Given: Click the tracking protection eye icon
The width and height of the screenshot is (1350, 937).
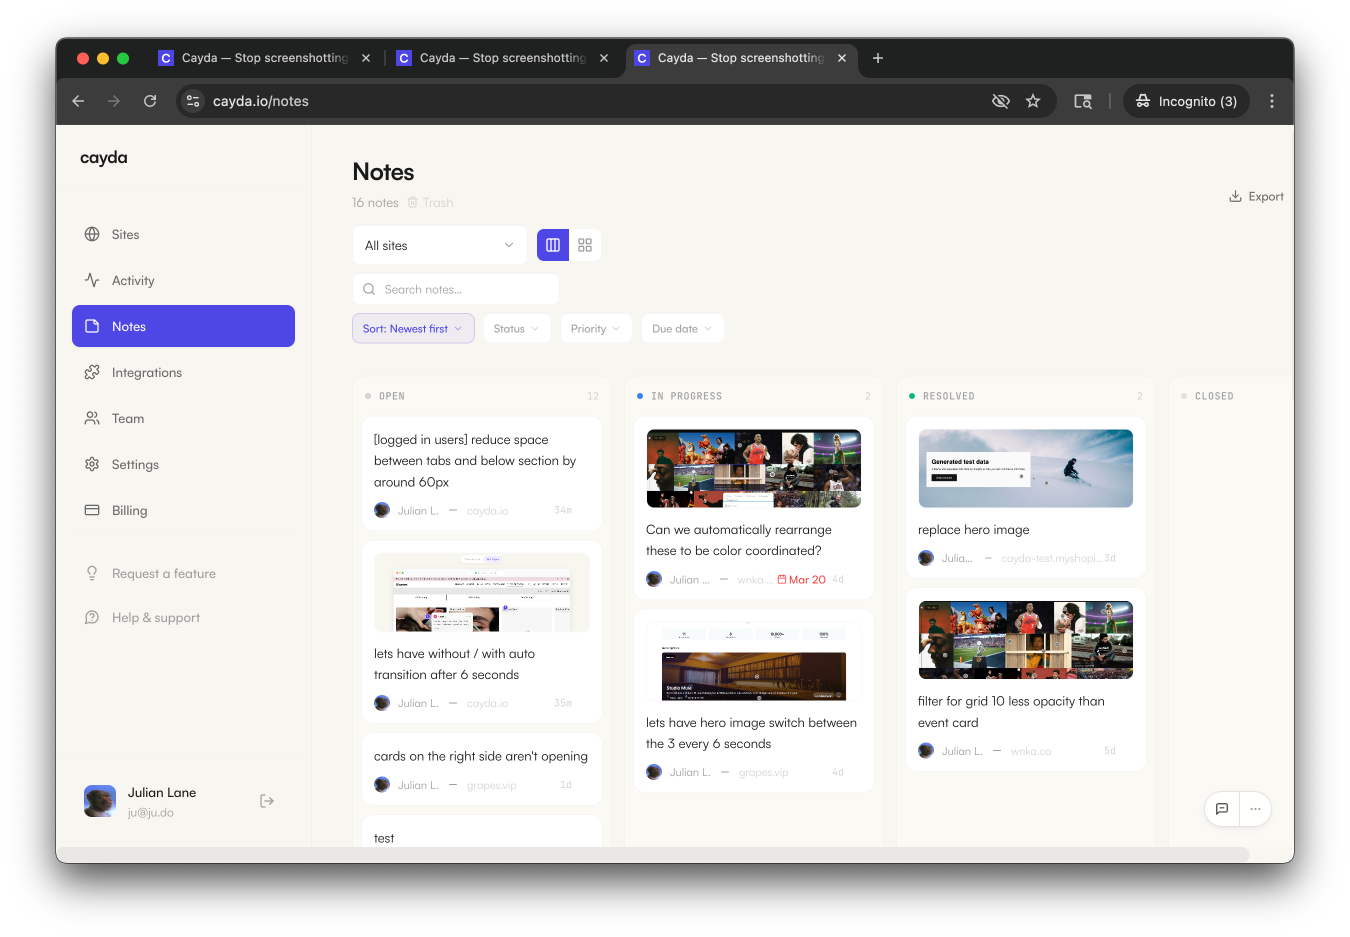Looking at the screenshot, I should coord(1000,101).
